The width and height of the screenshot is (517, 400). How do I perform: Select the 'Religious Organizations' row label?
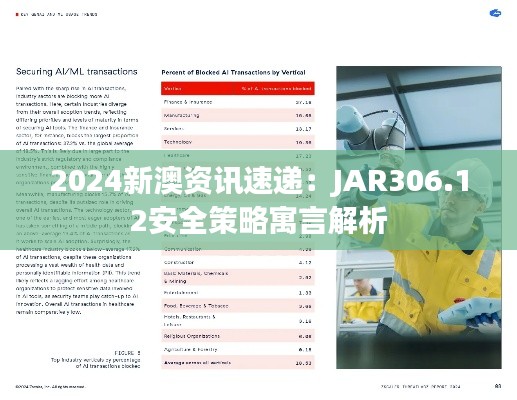tap(191, 336)
